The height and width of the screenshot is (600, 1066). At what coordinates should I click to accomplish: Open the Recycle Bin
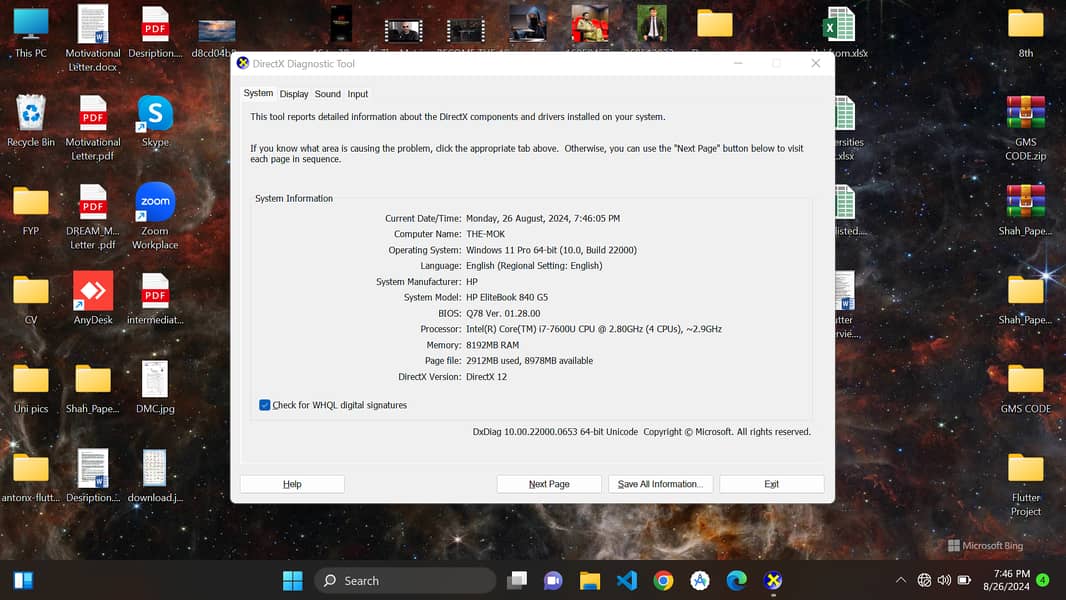click(x=31, y=118)
